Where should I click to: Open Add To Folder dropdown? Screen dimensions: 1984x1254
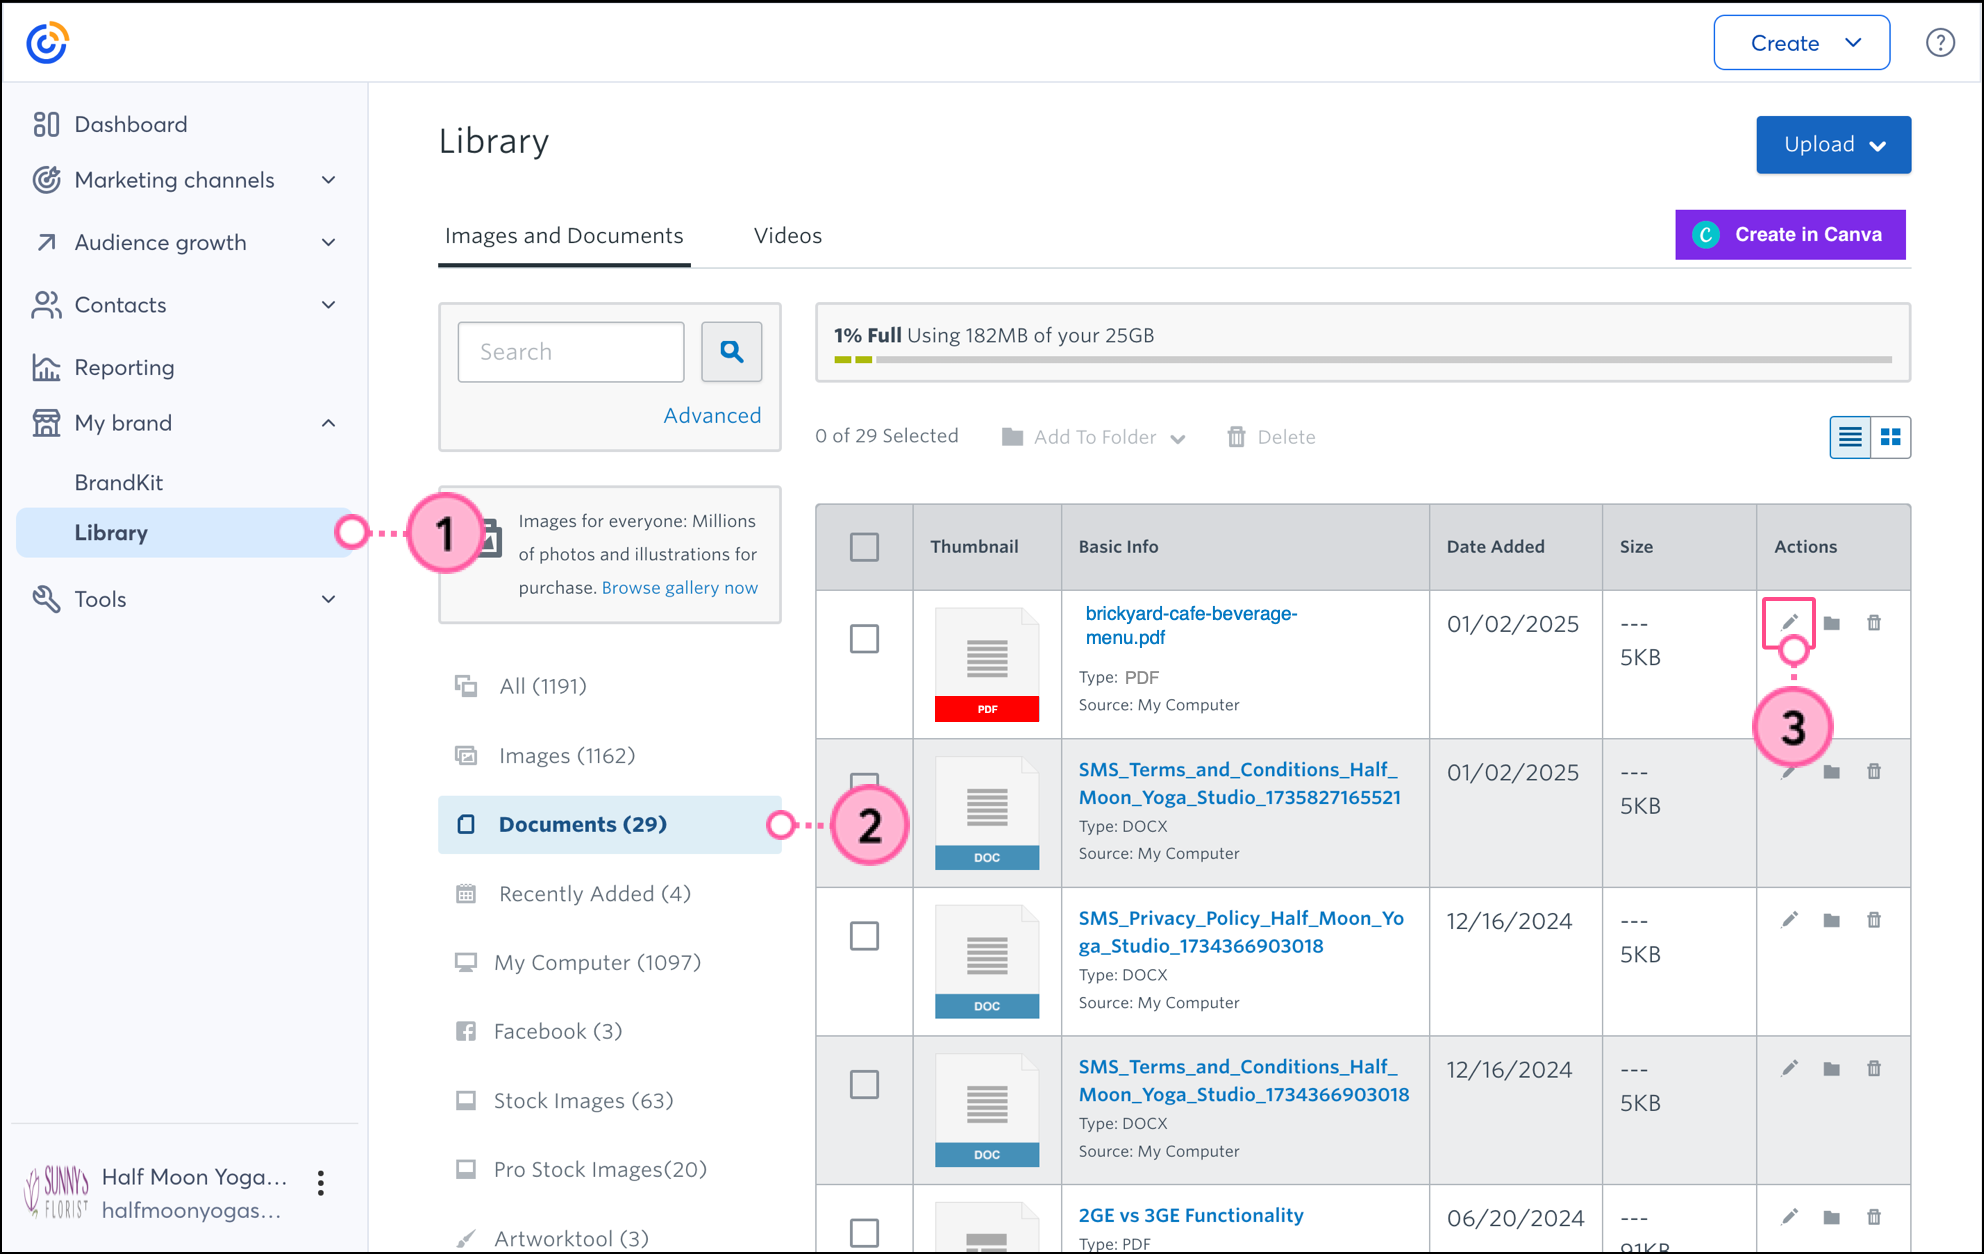[1094, 437]
